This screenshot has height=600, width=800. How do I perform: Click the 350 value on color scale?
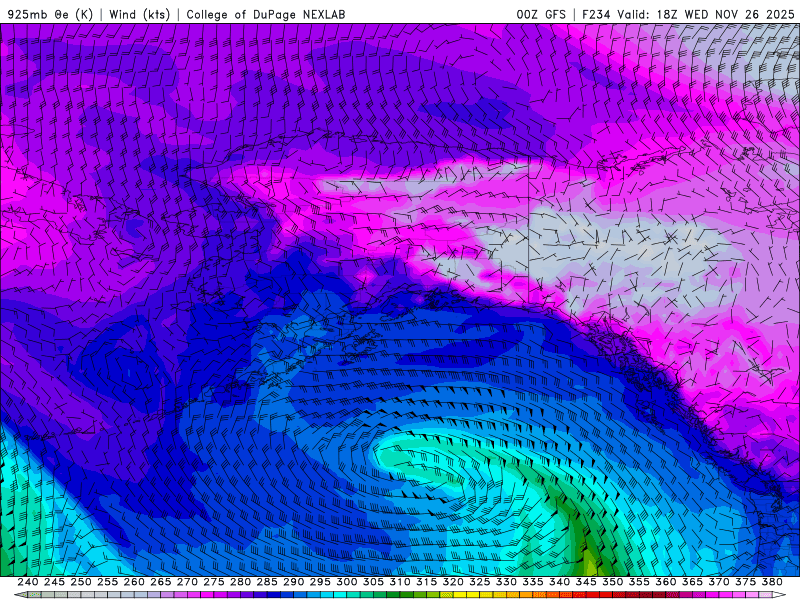(x=612, y=582)
